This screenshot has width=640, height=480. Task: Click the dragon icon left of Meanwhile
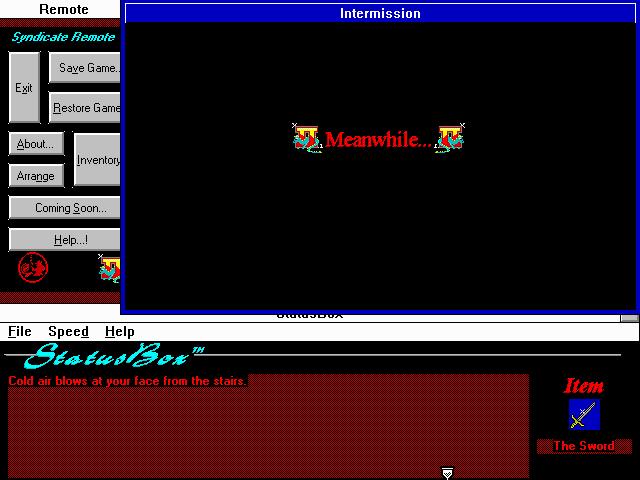tap(308, 139)
